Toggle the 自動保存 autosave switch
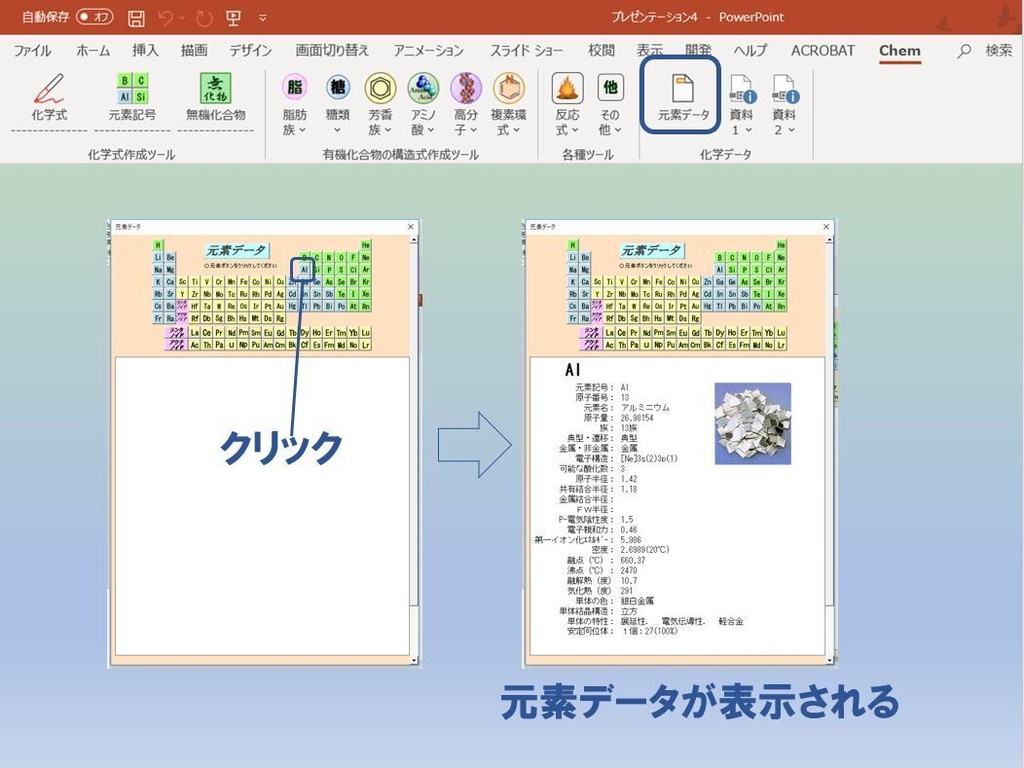This screenshot has height=768, width=1024. click(x=94, y=17)
